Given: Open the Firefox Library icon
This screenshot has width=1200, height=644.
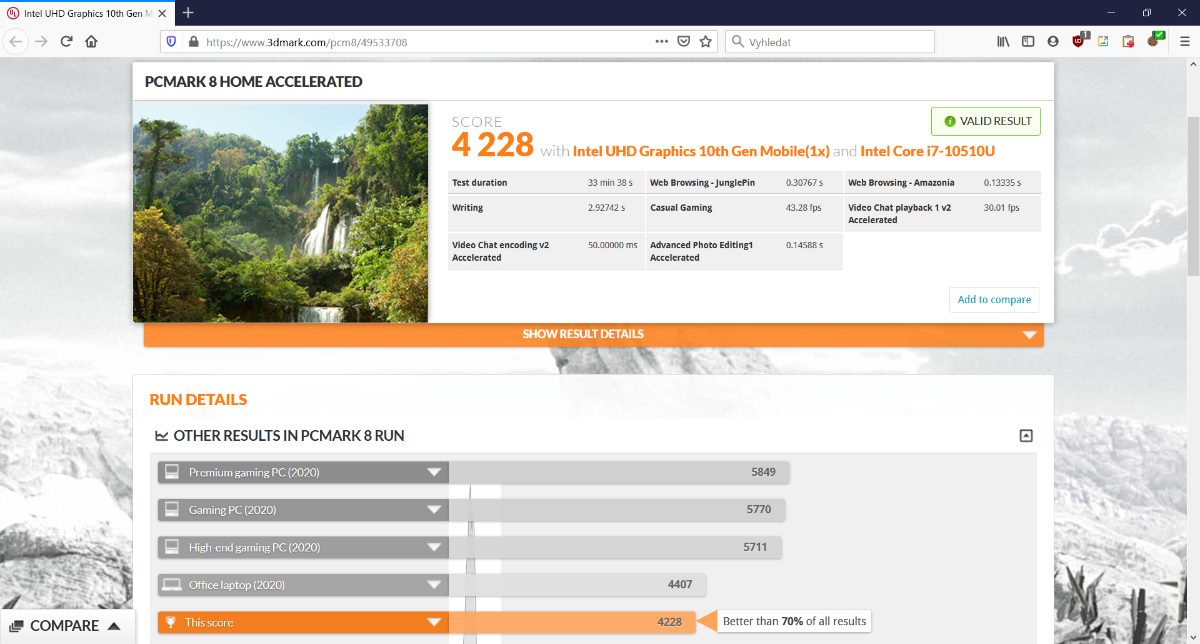Looking at the screenshot, I should click(x=1003, y=42).
